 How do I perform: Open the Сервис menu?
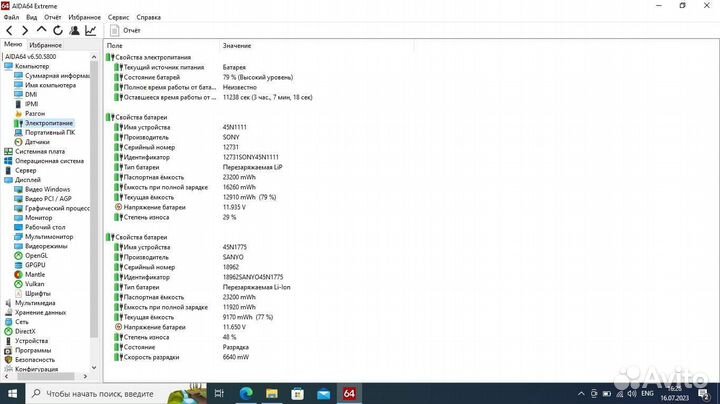pos(118,17)
